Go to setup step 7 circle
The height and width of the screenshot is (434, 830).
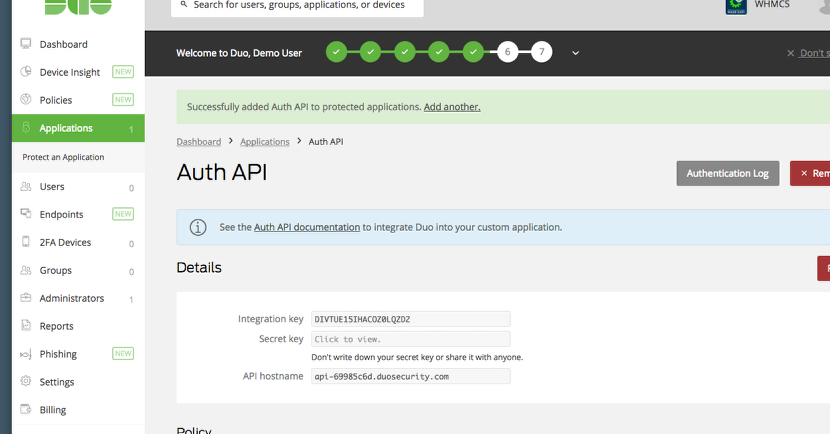(x=542, y=52)
